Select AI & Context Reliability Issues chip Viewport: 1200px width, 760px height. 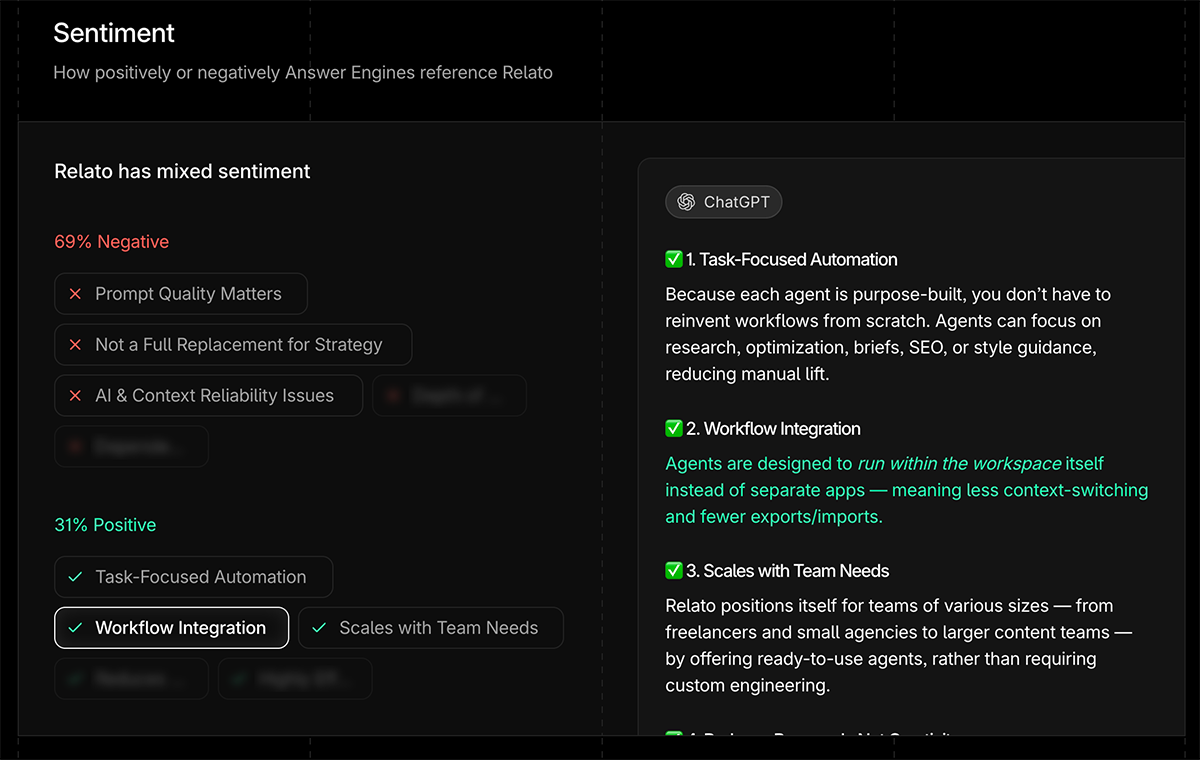(208, 396)
